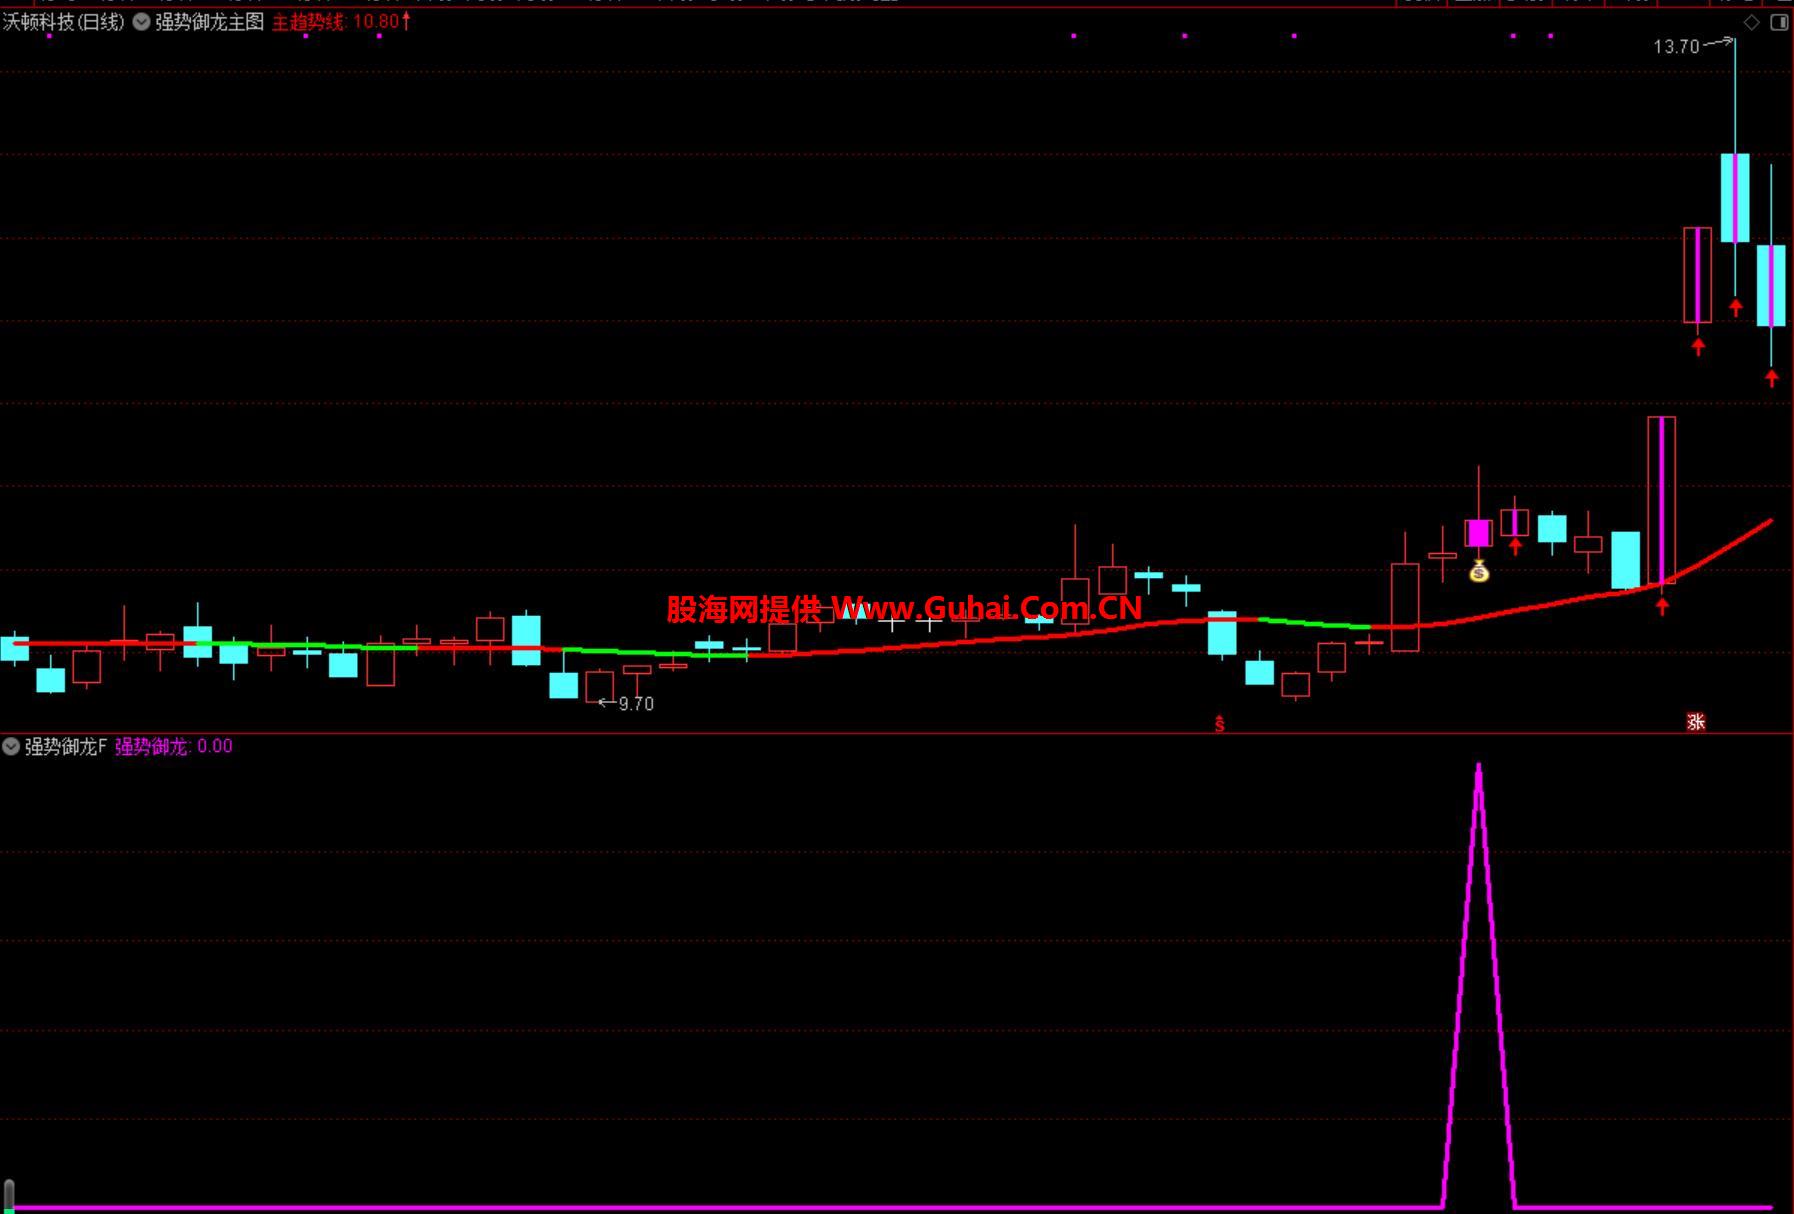Viewport: 1794px width, 1214px height.
Task: Click the magenta spike peak in the sub-chart
Action: pos(1479,768)
